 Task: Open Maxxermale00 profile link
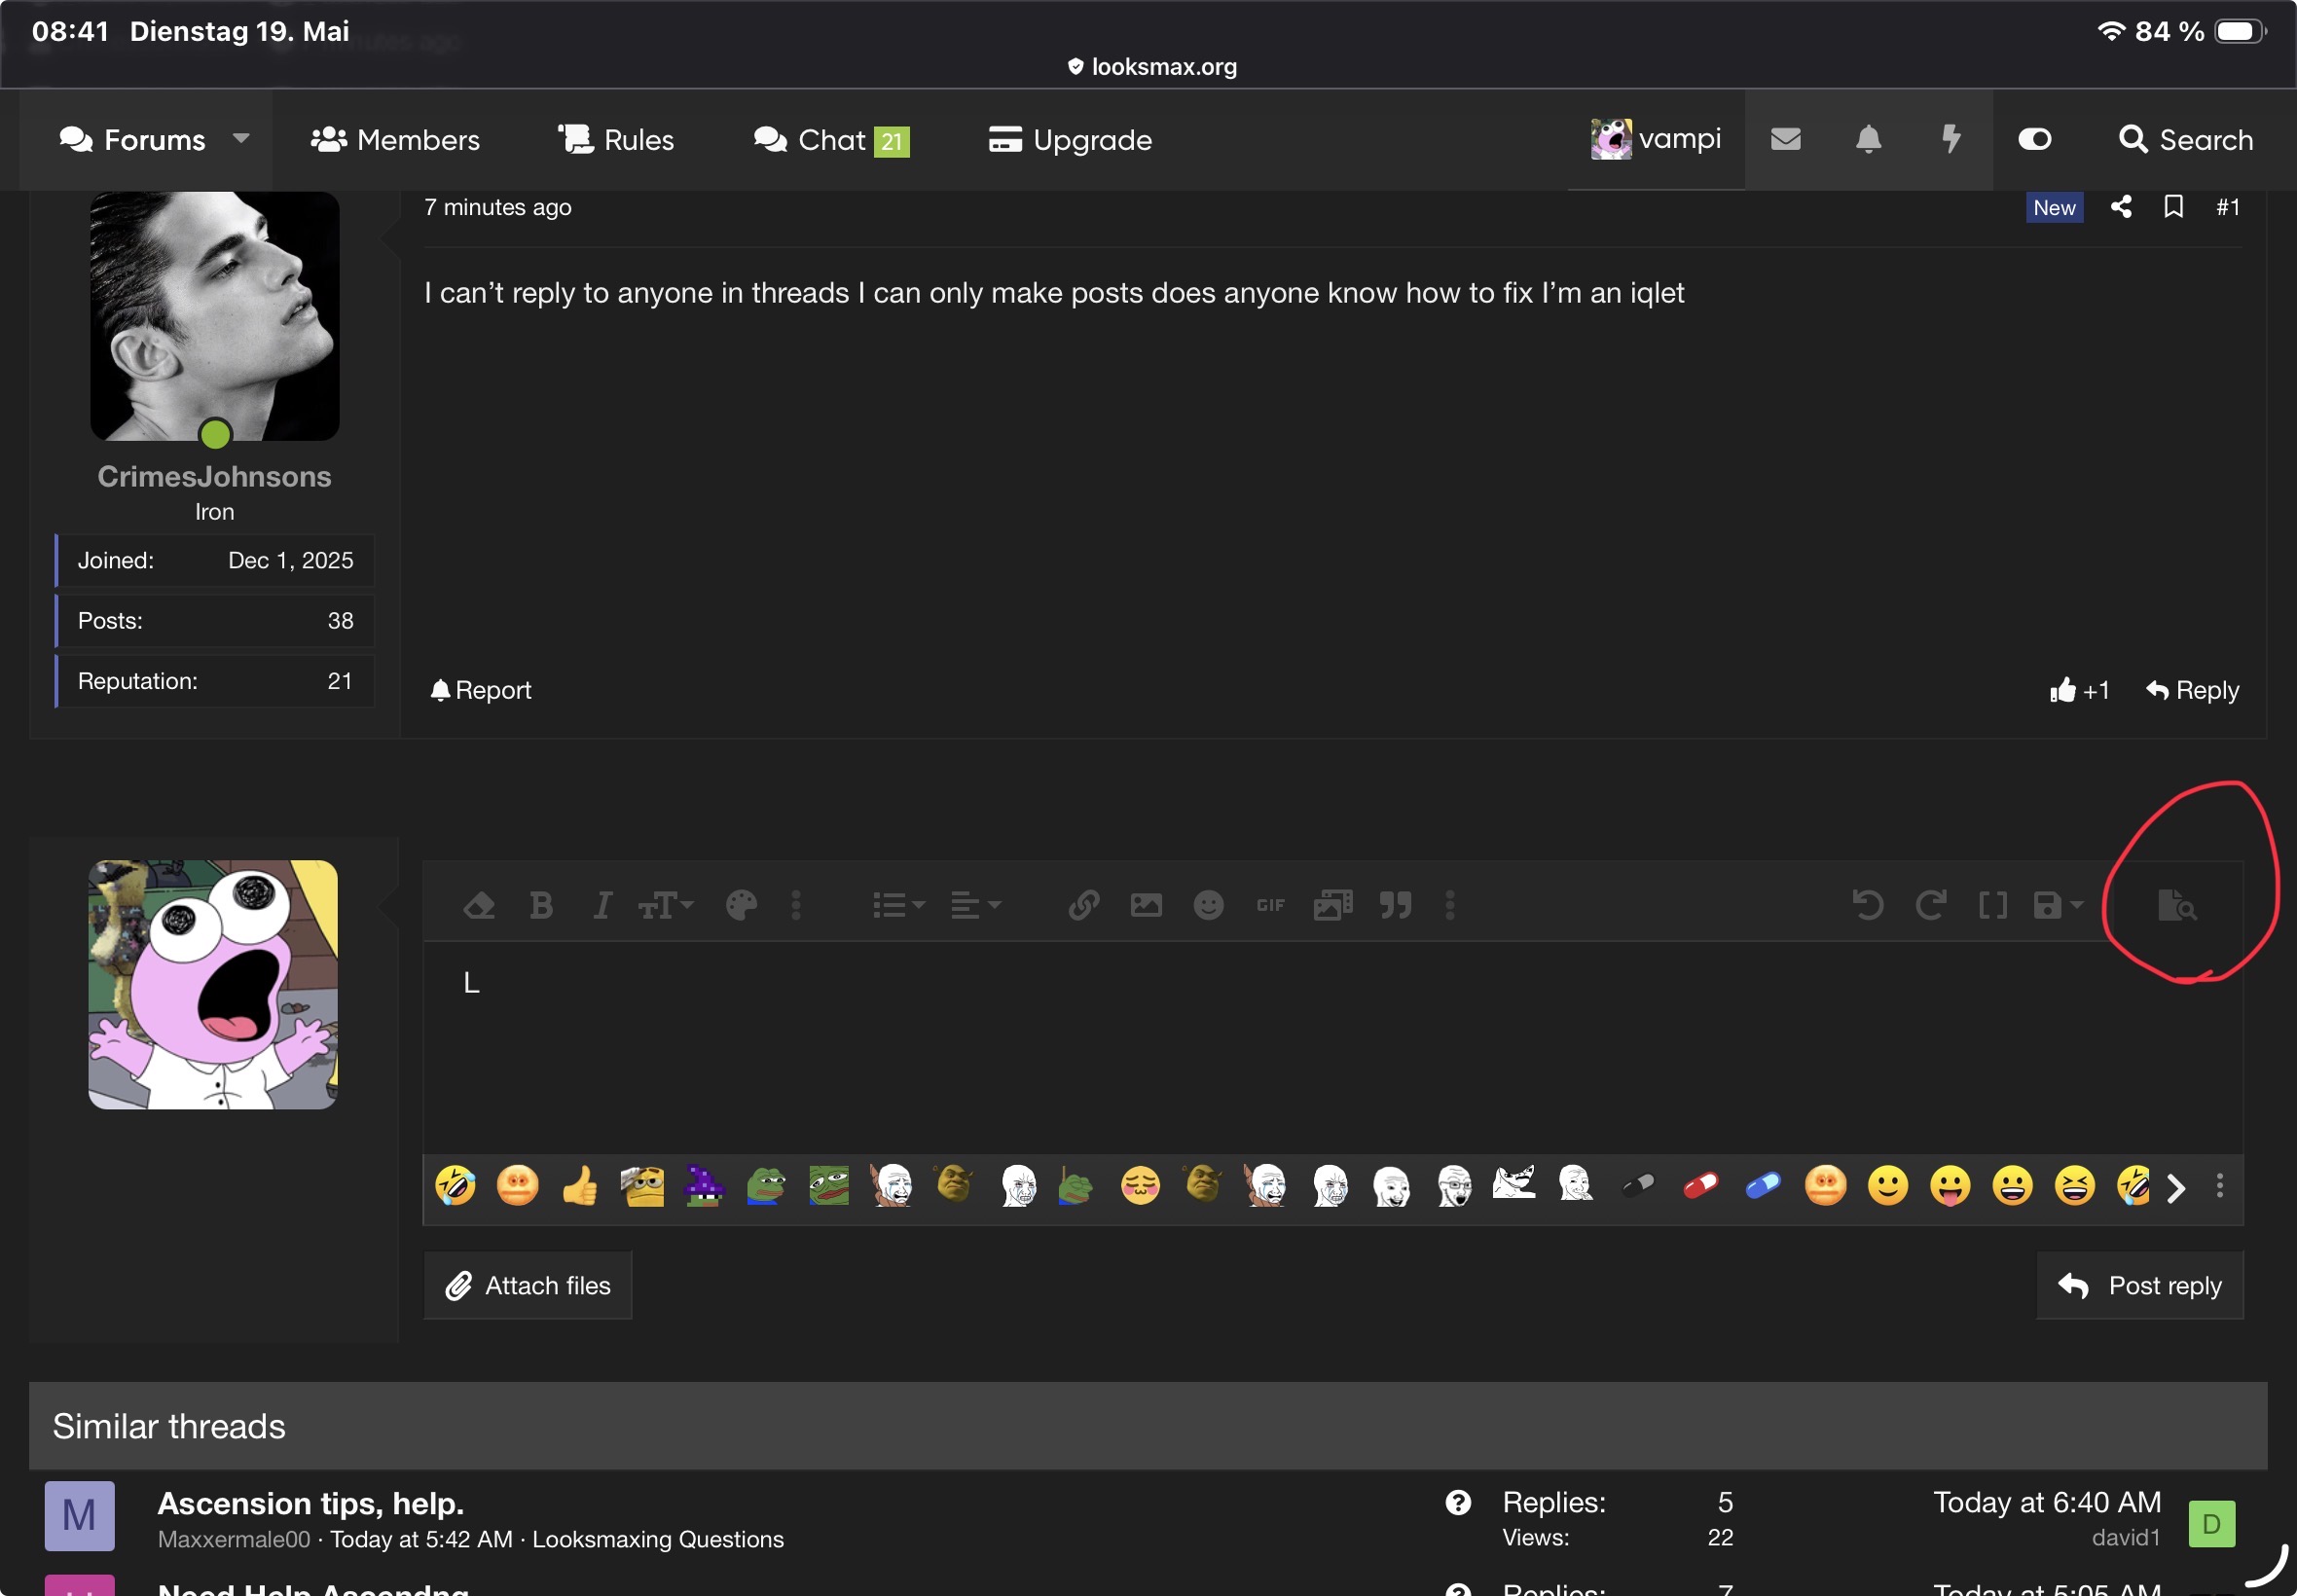pos(234,1539)
